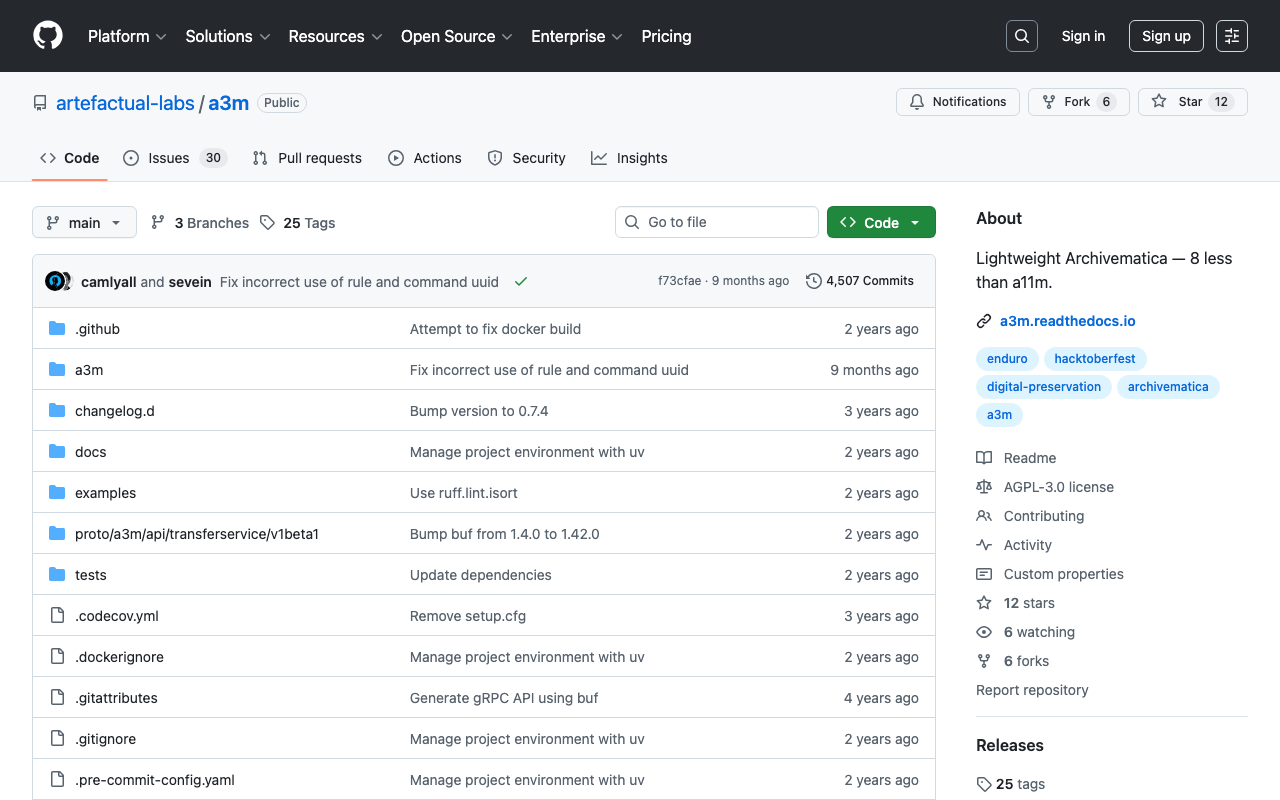This screenshot has height=800, width=1280.
Task: Expand the green Code dropdown button
Action: (x=880, y=223)
